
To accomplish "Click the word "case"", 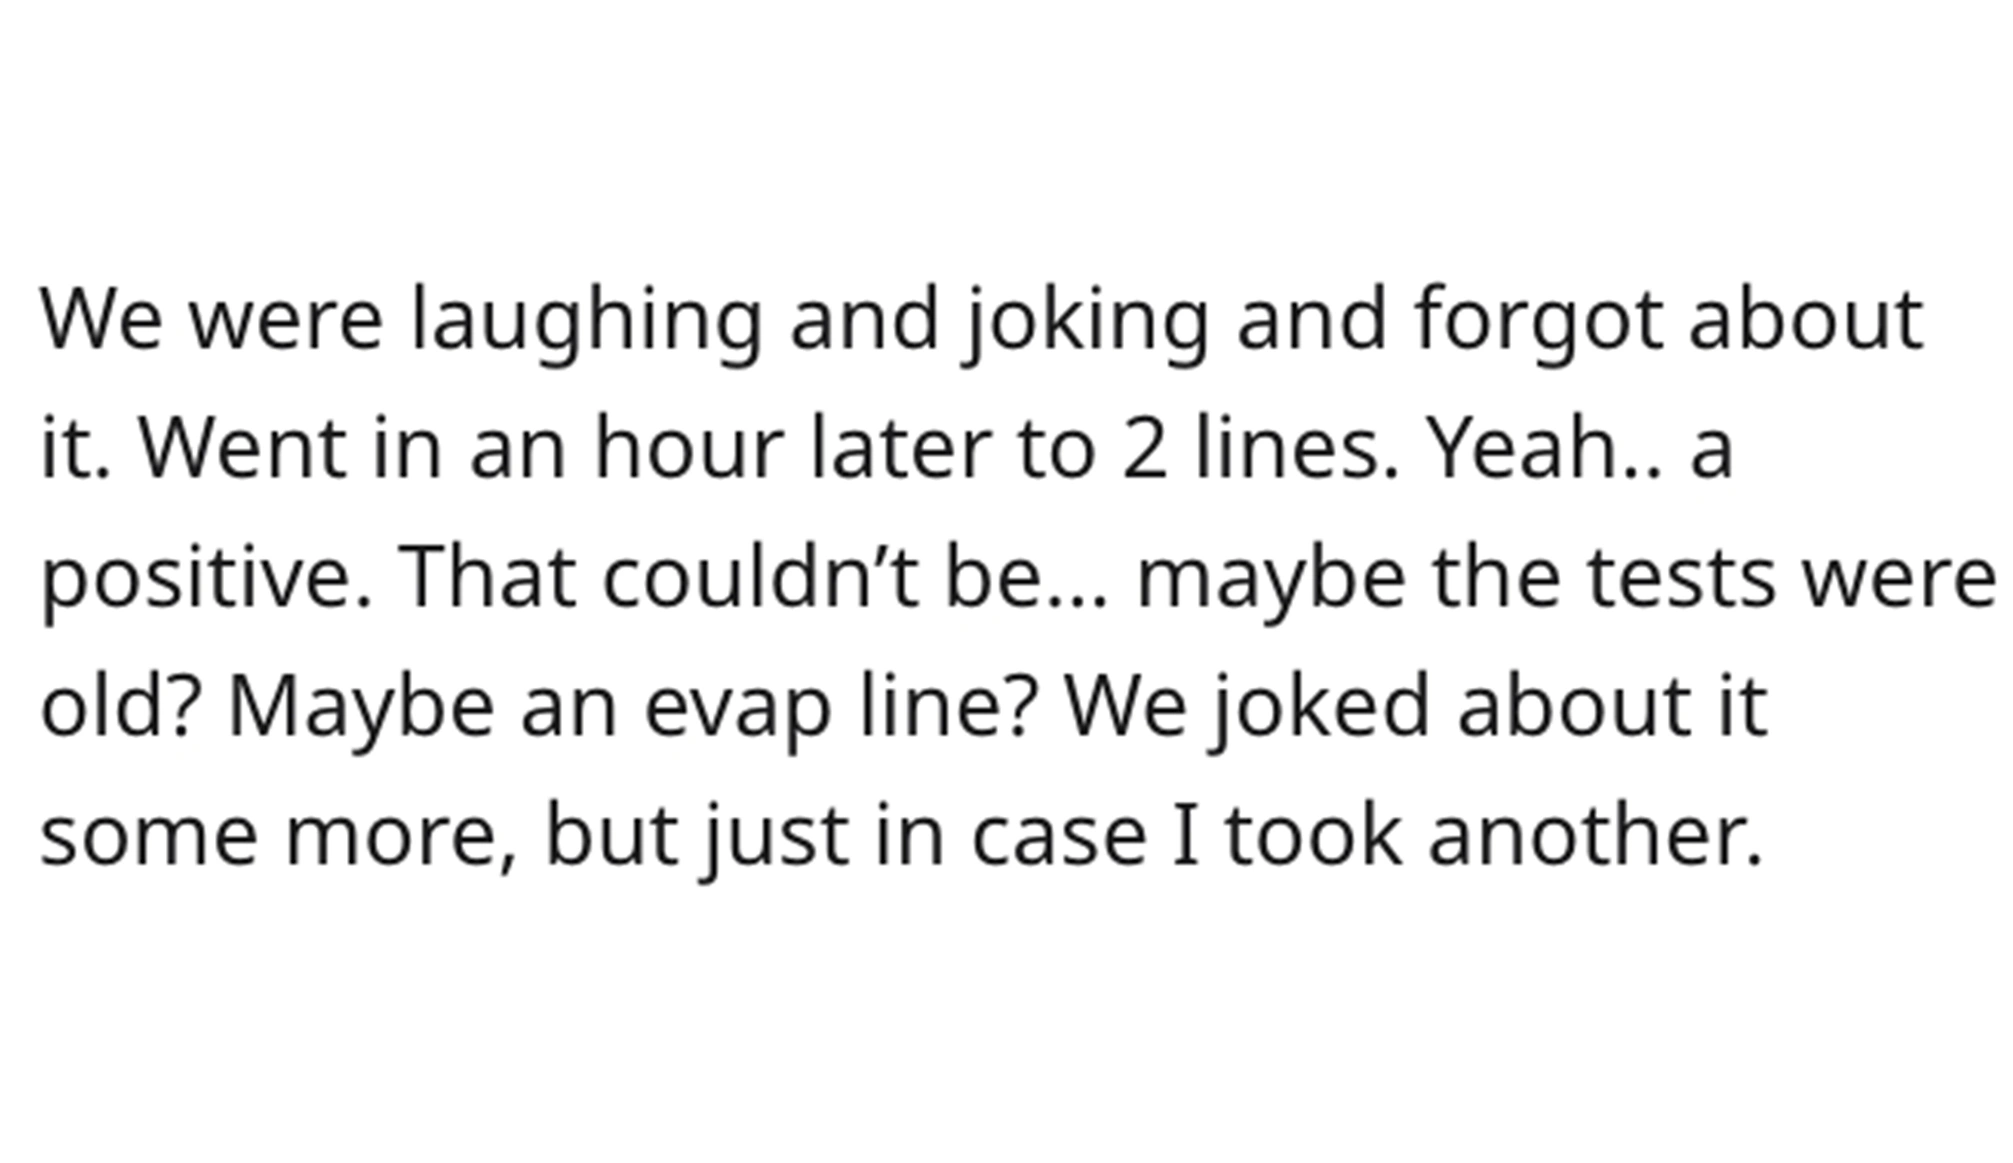I will coord(1058,836).
